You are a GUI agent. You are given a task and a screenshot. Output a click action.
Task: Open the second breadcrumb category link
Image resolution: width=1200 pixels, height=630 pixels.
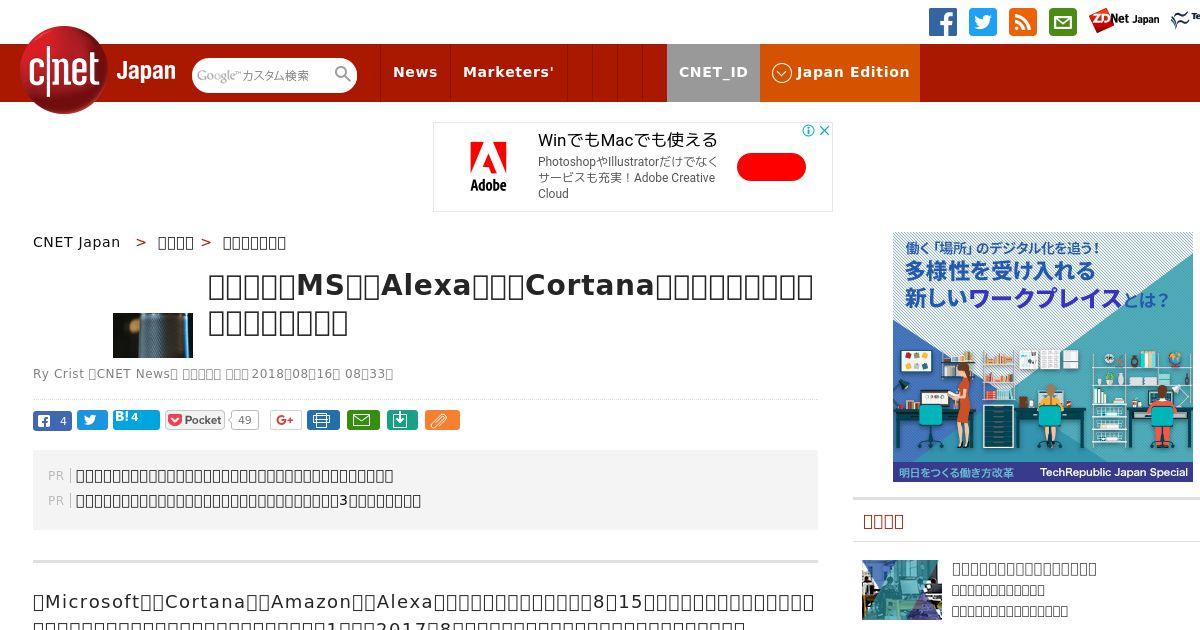click(176, 242)
